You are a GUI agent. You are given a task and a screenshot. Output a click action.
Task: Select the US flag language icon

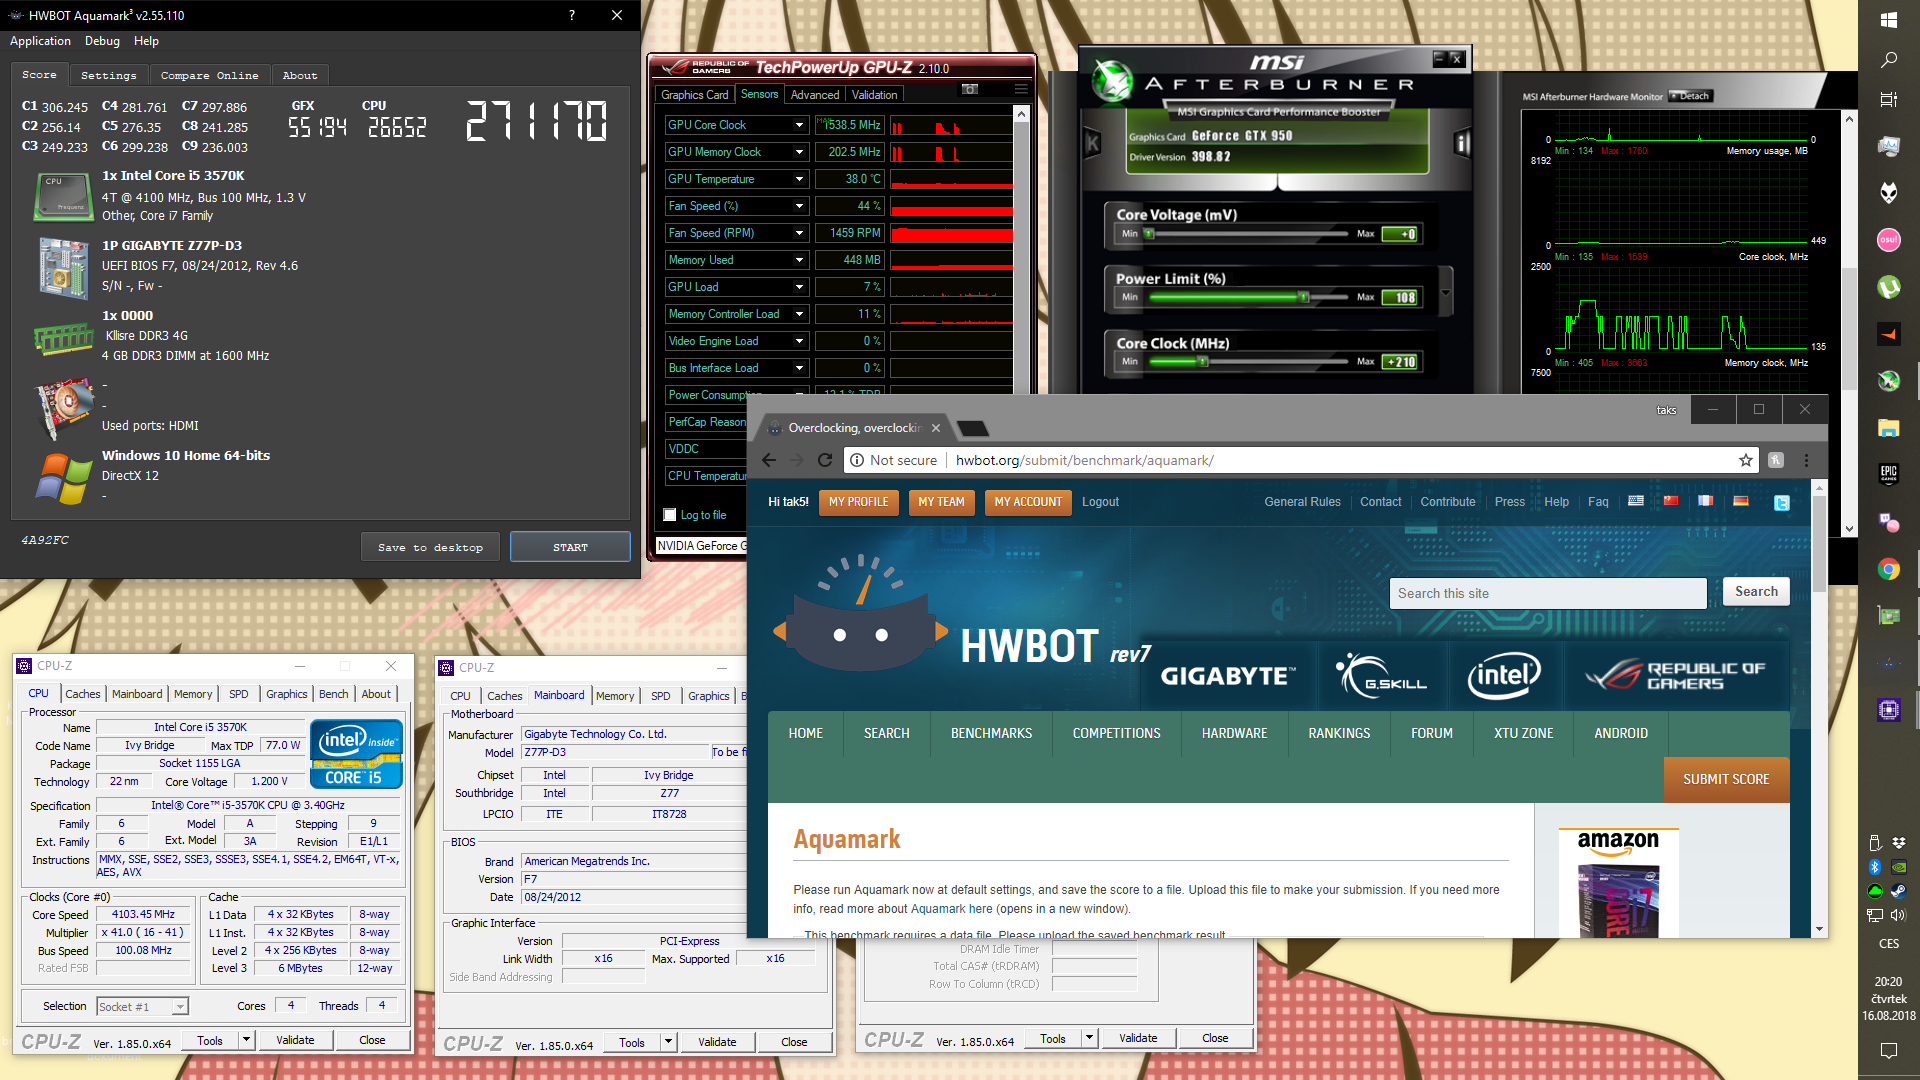coord(1636,501)
